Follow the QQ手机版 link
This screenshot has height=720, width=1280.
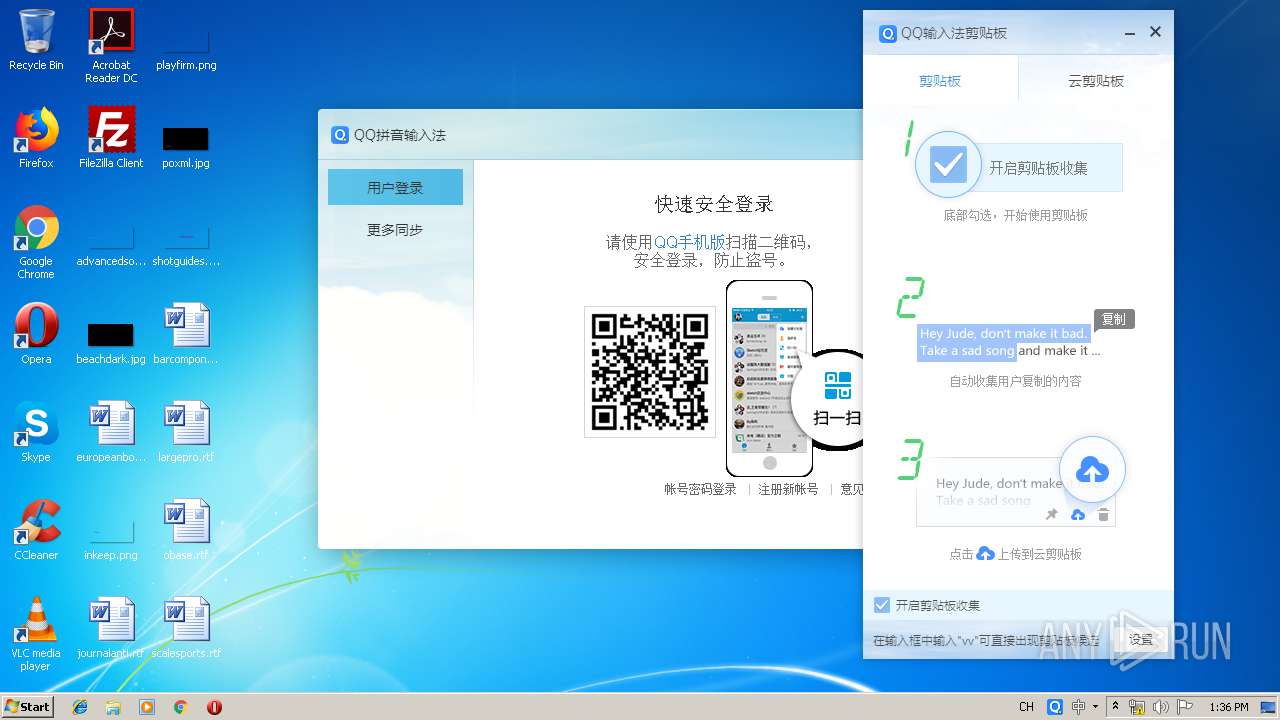690,242
